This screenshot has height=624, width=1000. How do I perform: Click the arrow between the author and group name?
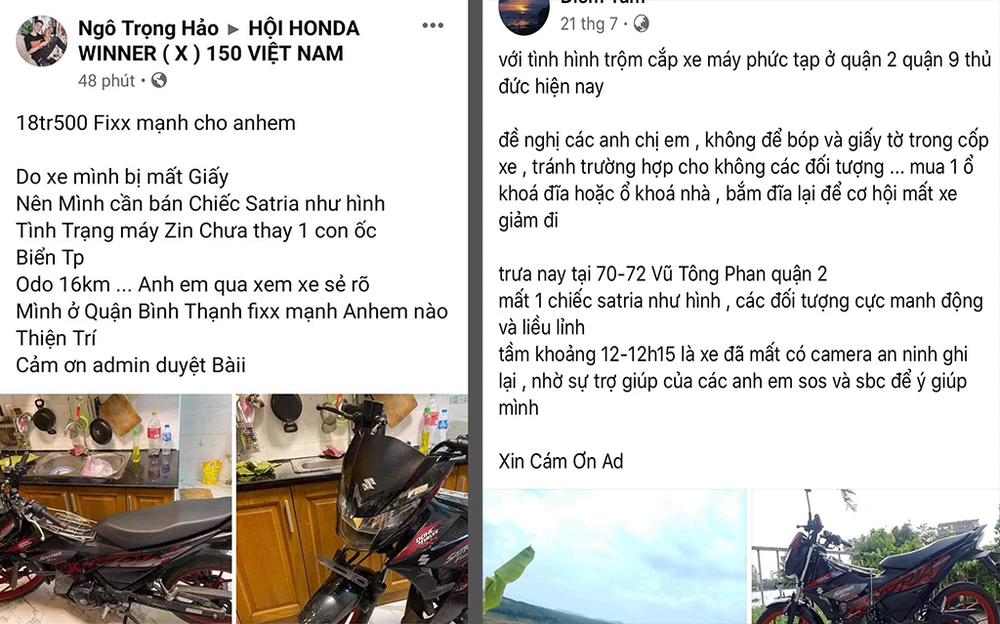point(233,29)
